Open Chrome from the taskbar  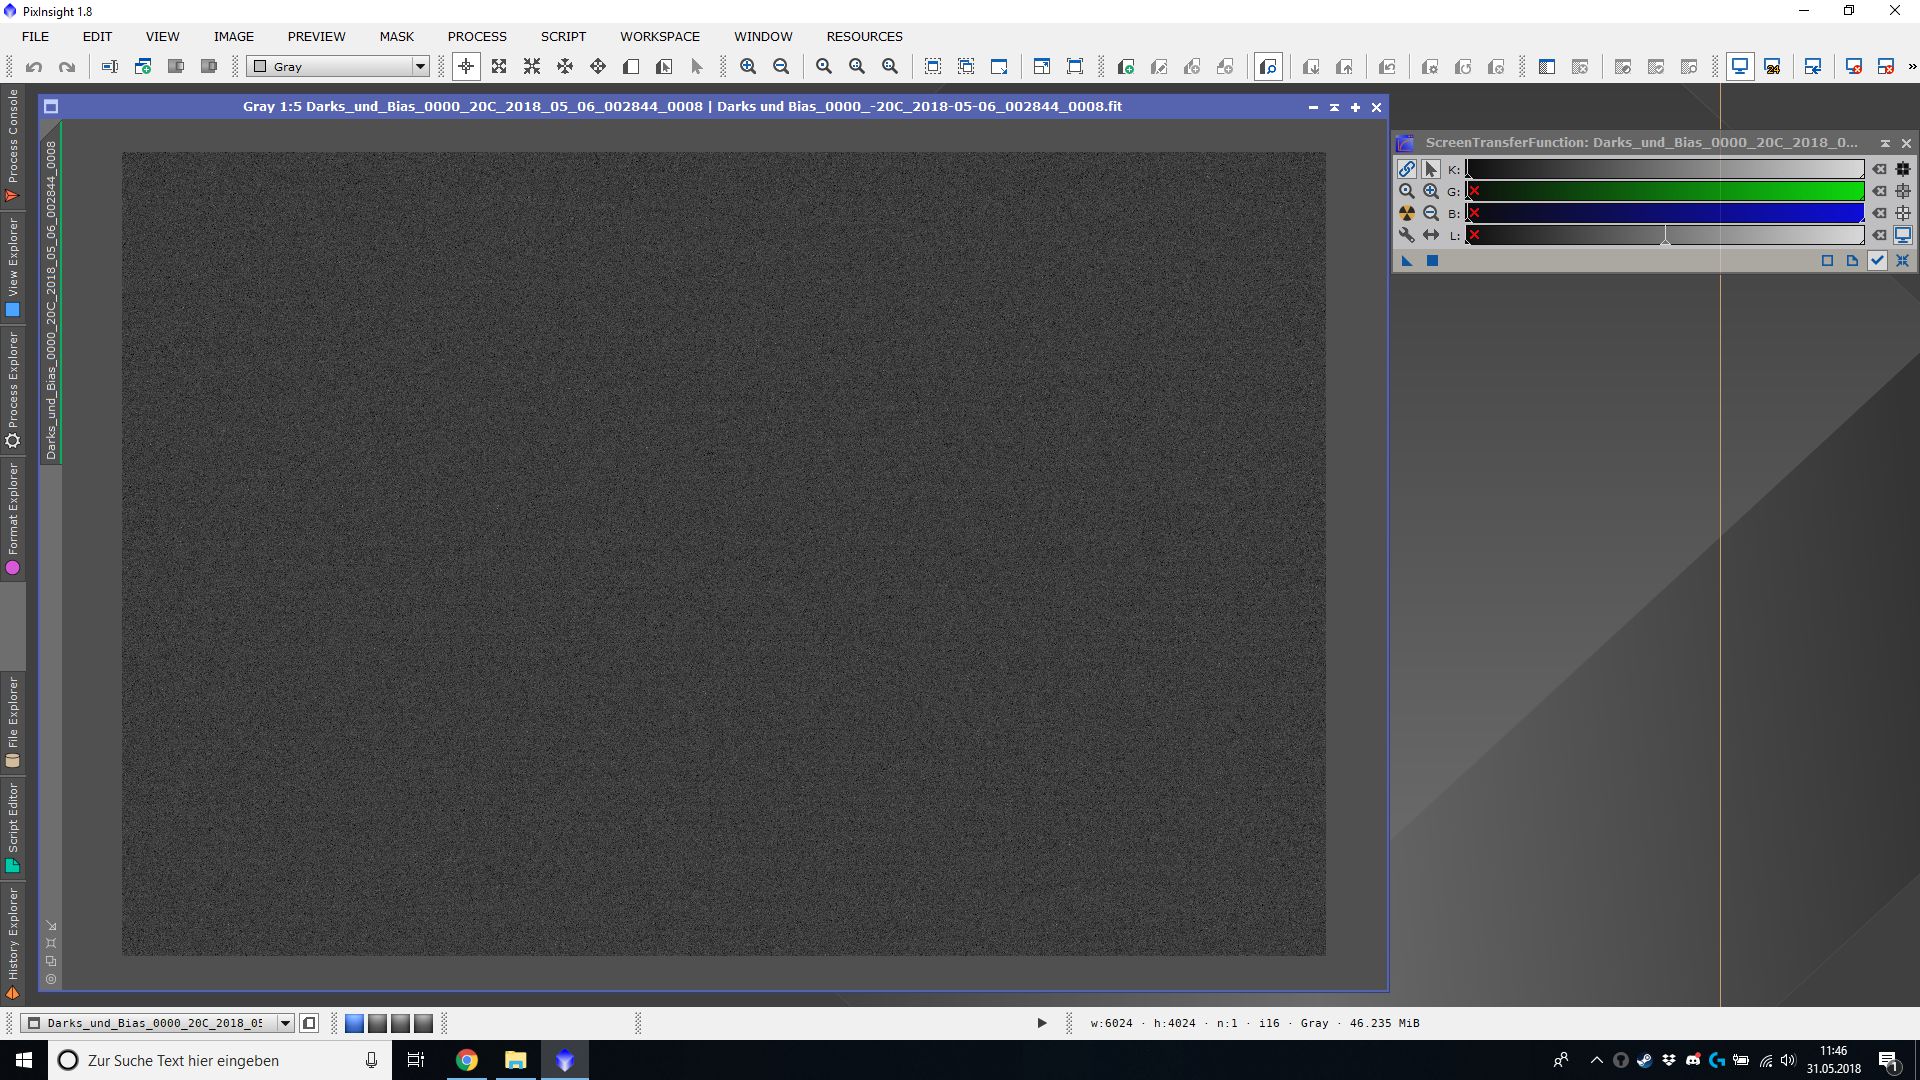467,1060
